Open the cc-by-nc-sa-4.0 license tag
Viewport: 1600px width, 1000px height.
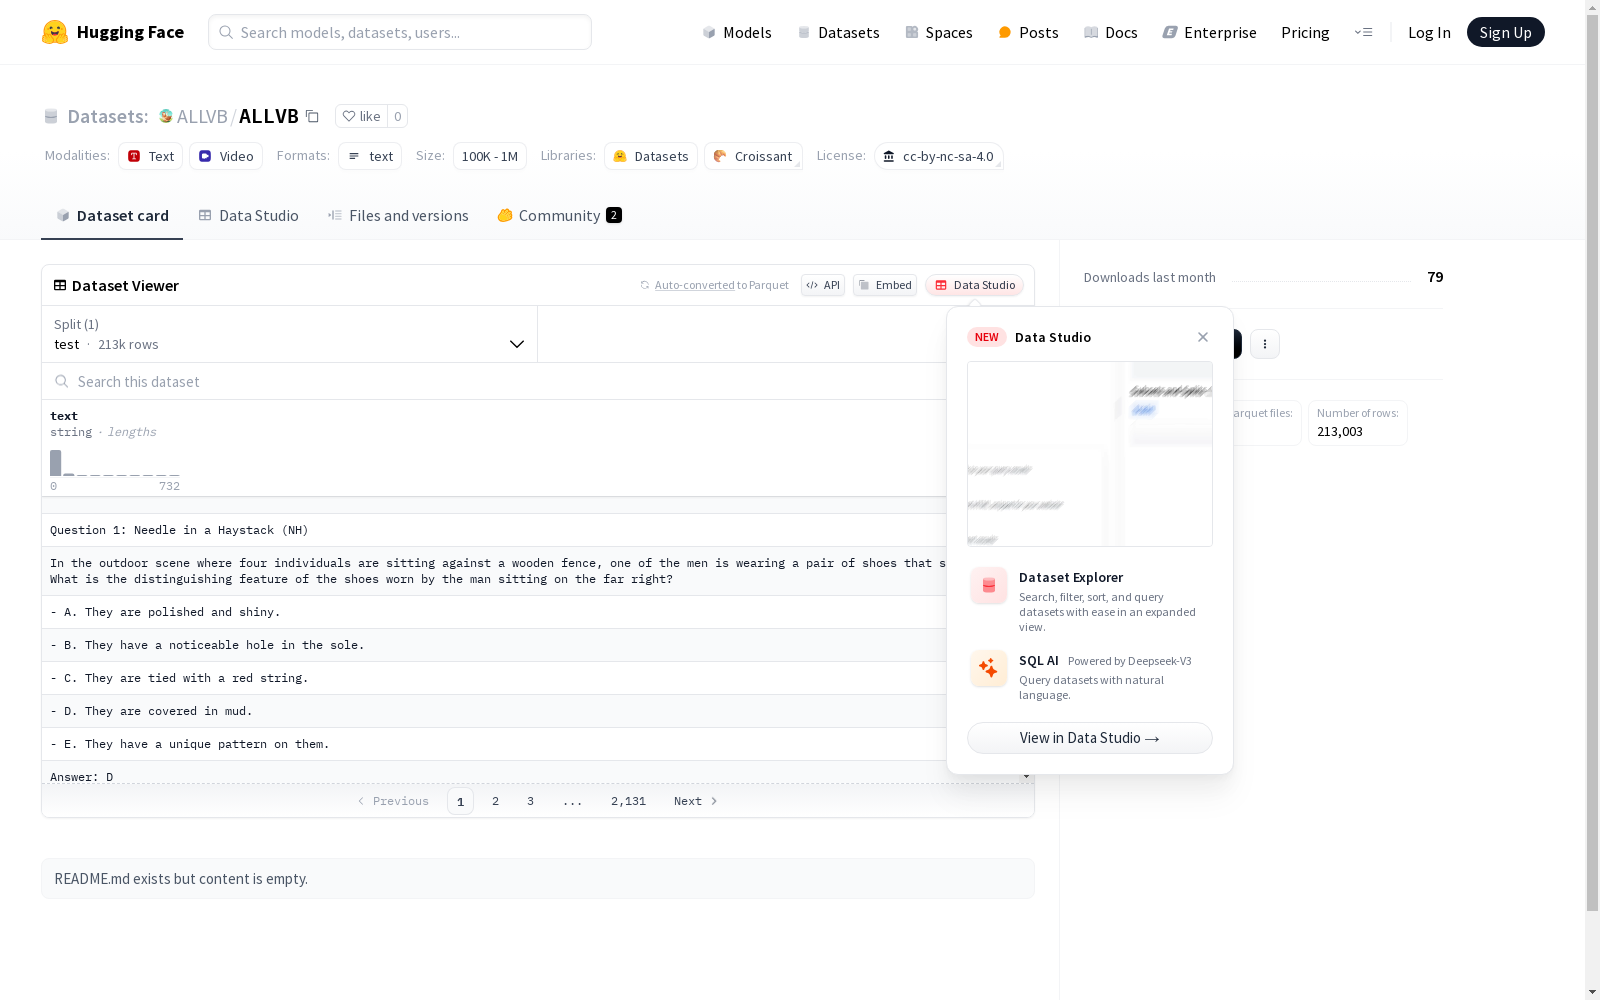click(x=938, y=156)
